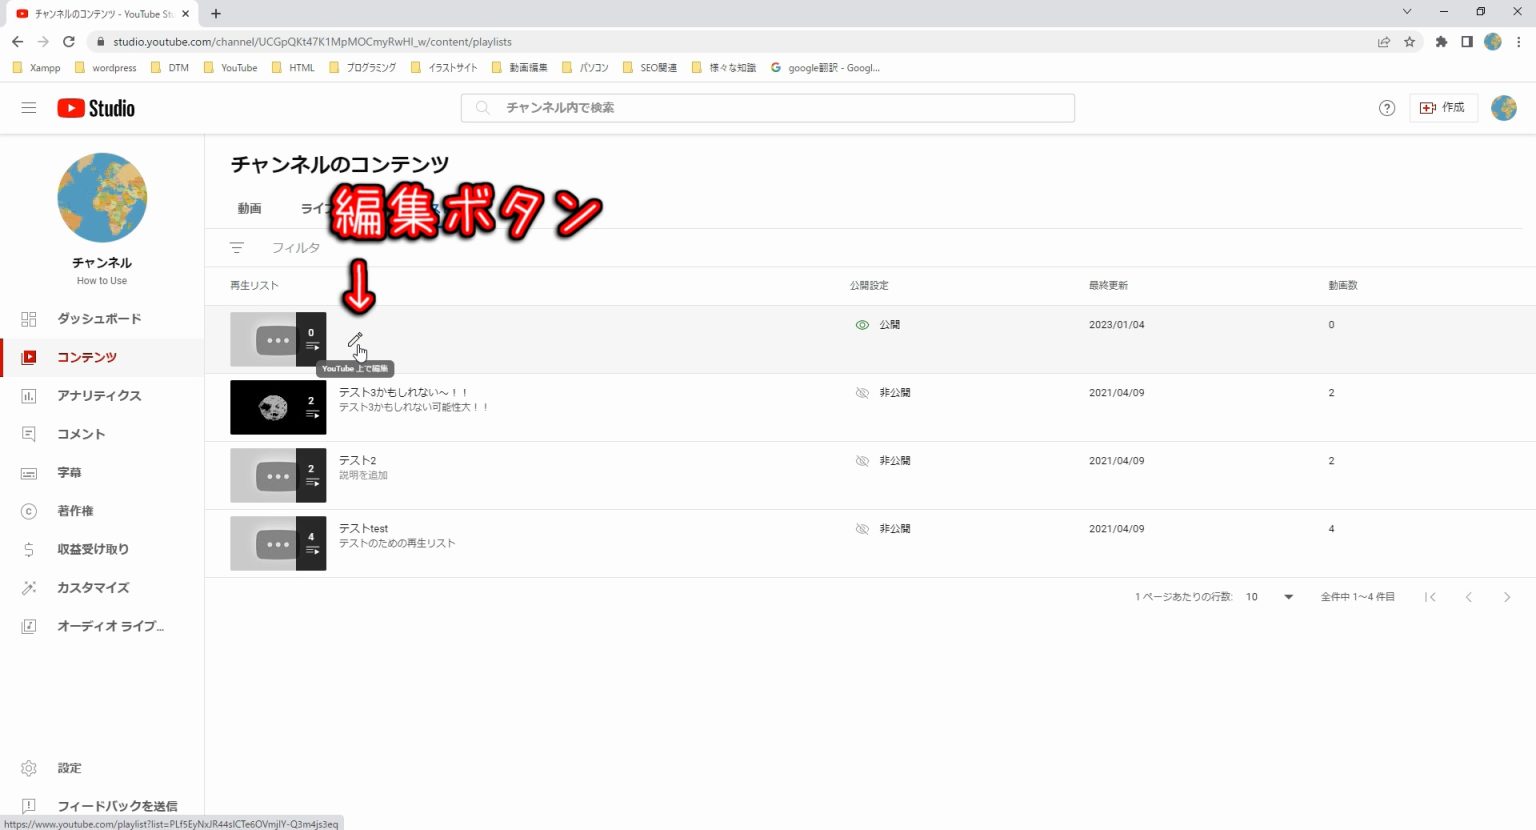Open account menu via profile avatar
Image resolution: width=1536 pixels, height=830 pixels.
[x=1503, y=108]
